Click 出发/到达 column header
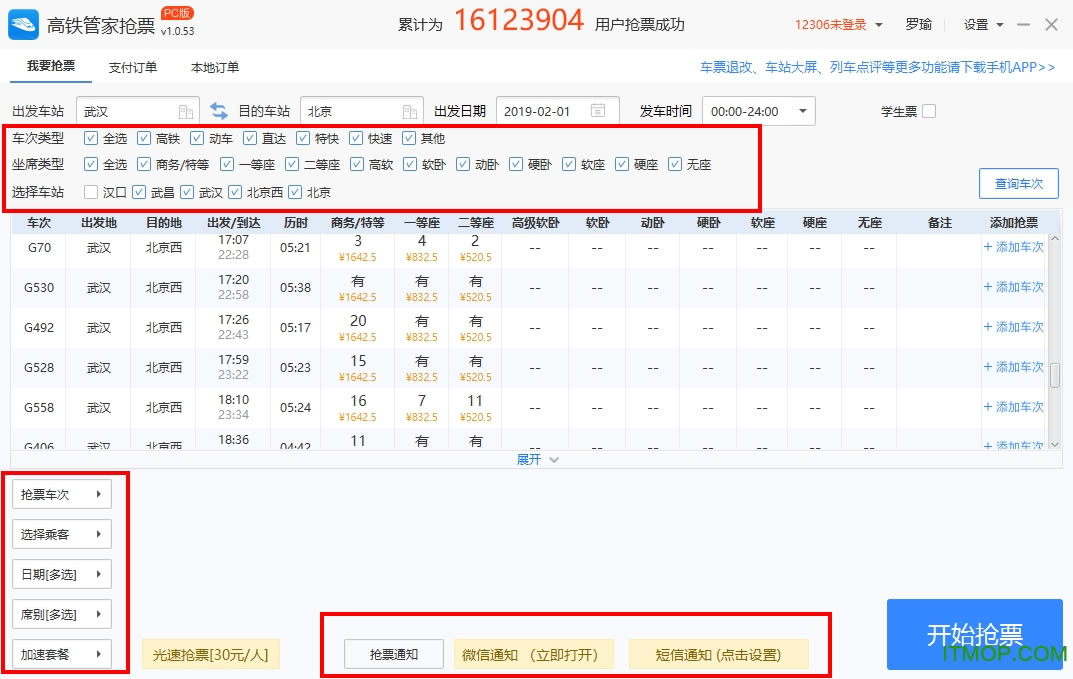Viewport: 1073px width, 679px height. [x=233, y=223]
